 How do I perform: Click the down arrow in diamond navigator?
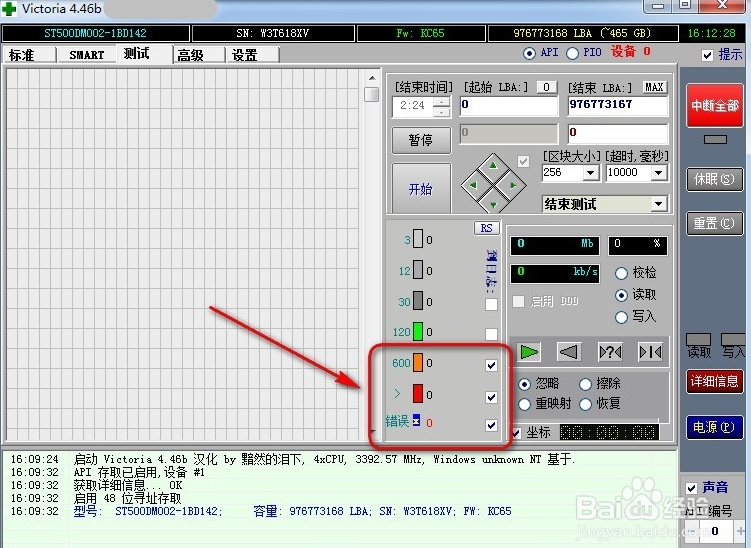(493, 205)
